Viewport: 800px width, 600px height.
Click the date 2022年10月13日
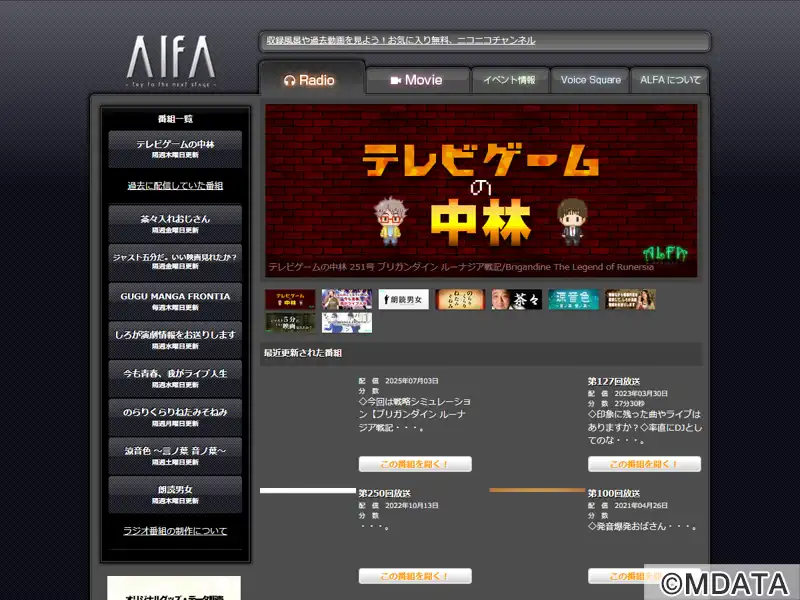(412, 506)
